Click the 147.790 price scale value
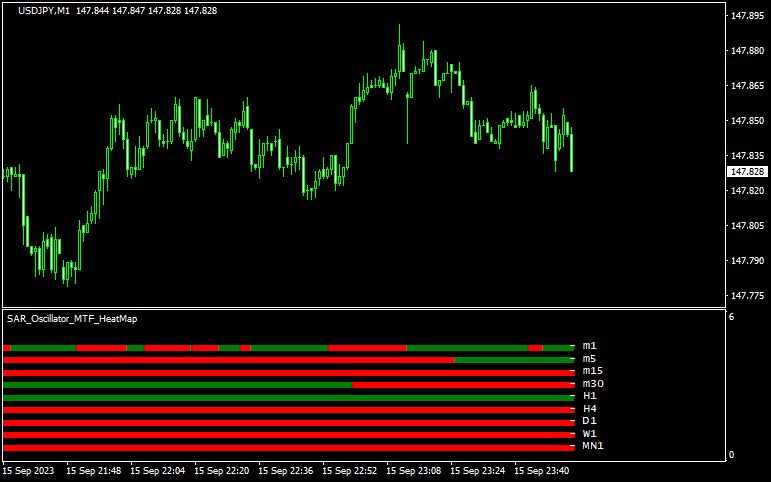The width and height of the screenshot is (771, 482). (x=747, y=260)
